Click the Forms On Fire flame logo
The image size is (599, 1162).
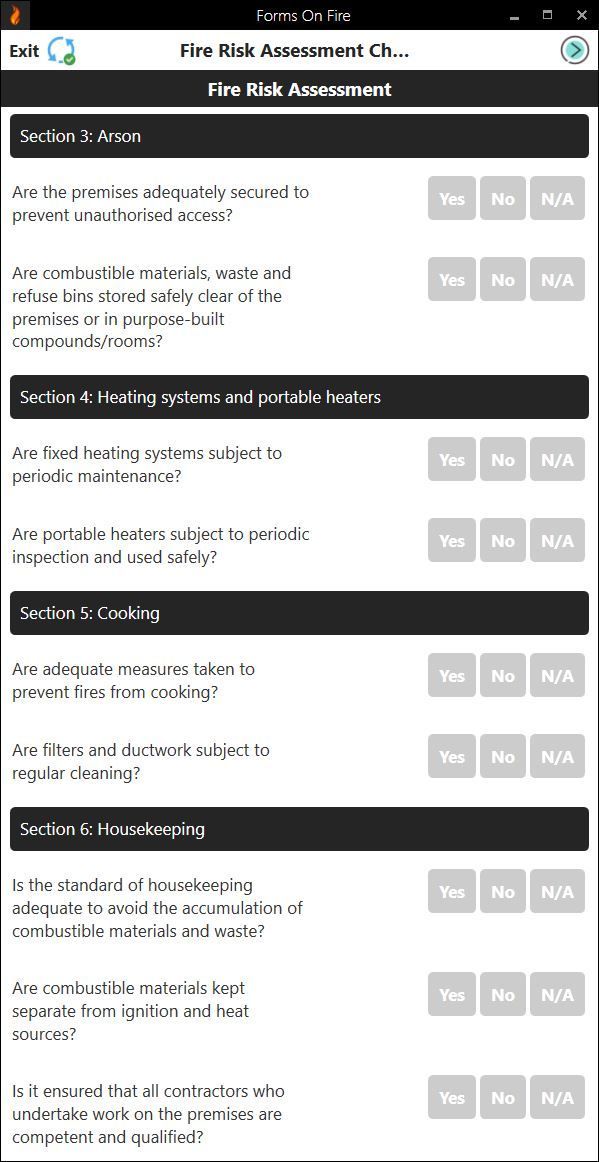[16, 15]
